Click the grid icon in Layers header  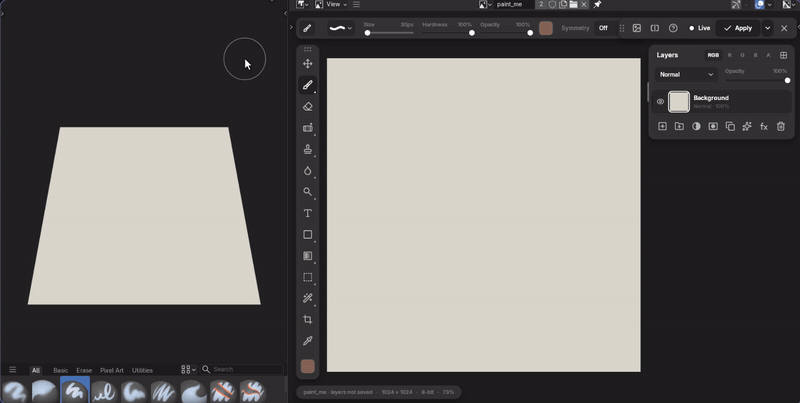point(784,55)
